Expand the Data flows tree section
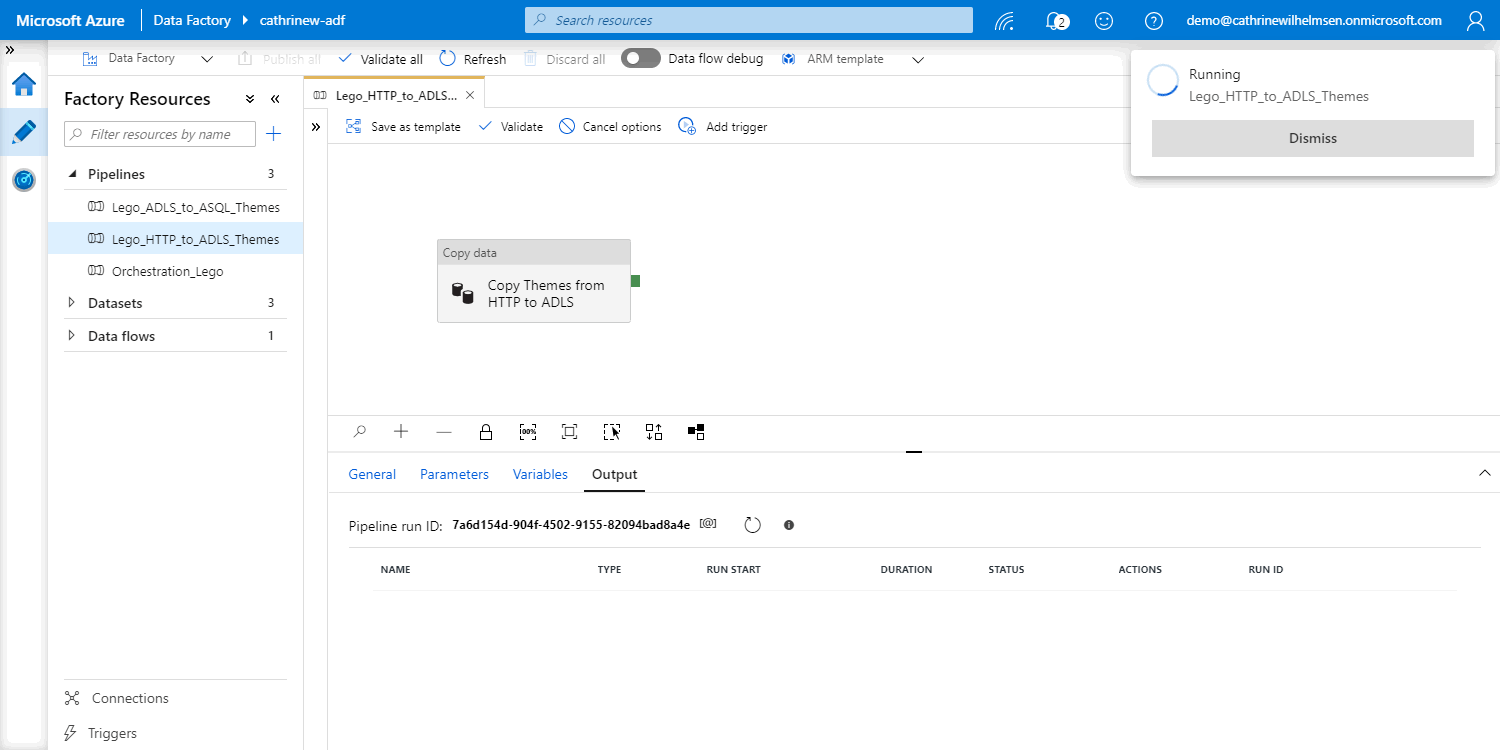The height and width of the screenshot is (750, 1500). 72,336
